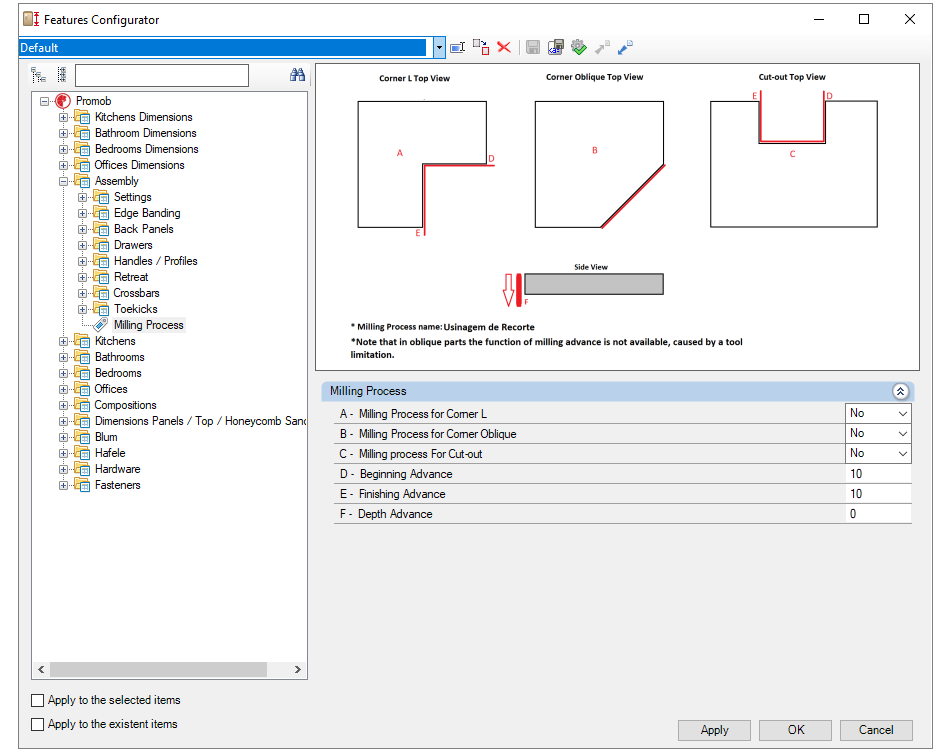Click the duplicate configuration icon
Viewport: 944px width, 754px height.
[x=480, y=48]
